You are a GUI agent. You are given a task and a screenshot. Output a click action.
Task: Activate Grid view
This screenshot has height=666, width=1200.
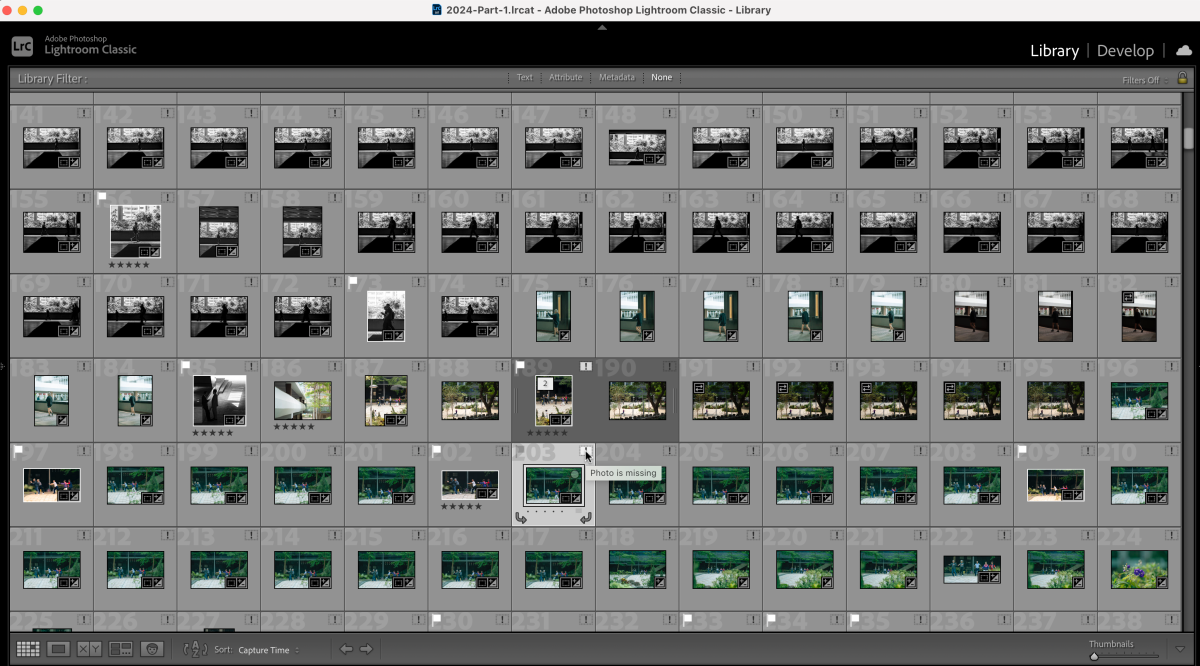pyautogui.click(x=28, y=648)
